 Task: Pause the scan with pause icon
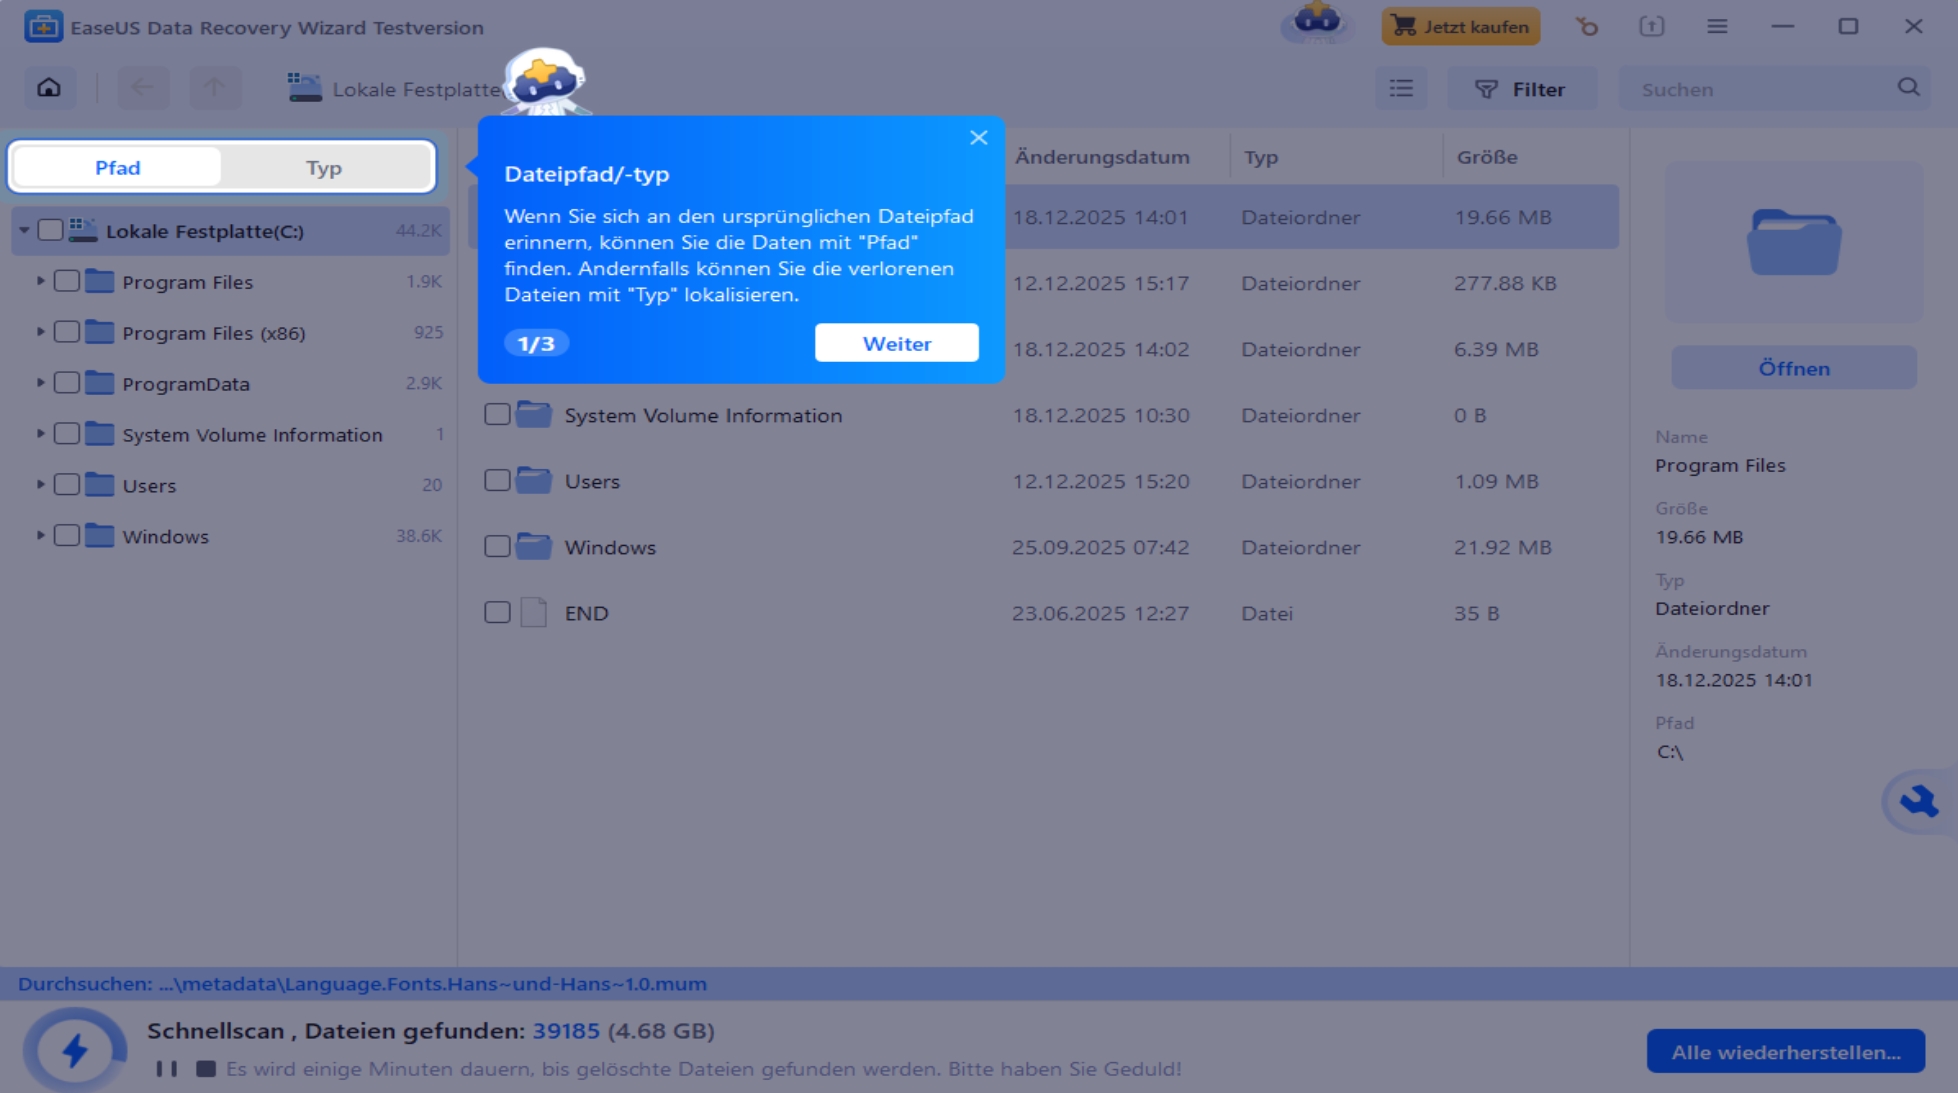(x=167, y=1069)
